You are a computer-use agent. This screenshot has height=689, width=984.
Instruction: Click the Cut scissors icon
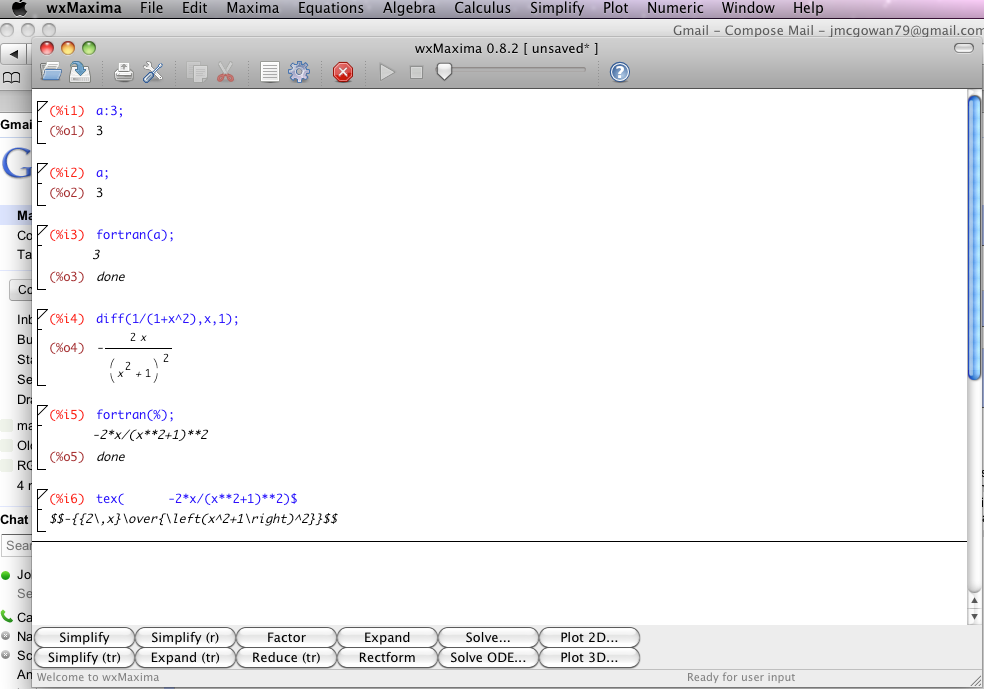[225, 72]
